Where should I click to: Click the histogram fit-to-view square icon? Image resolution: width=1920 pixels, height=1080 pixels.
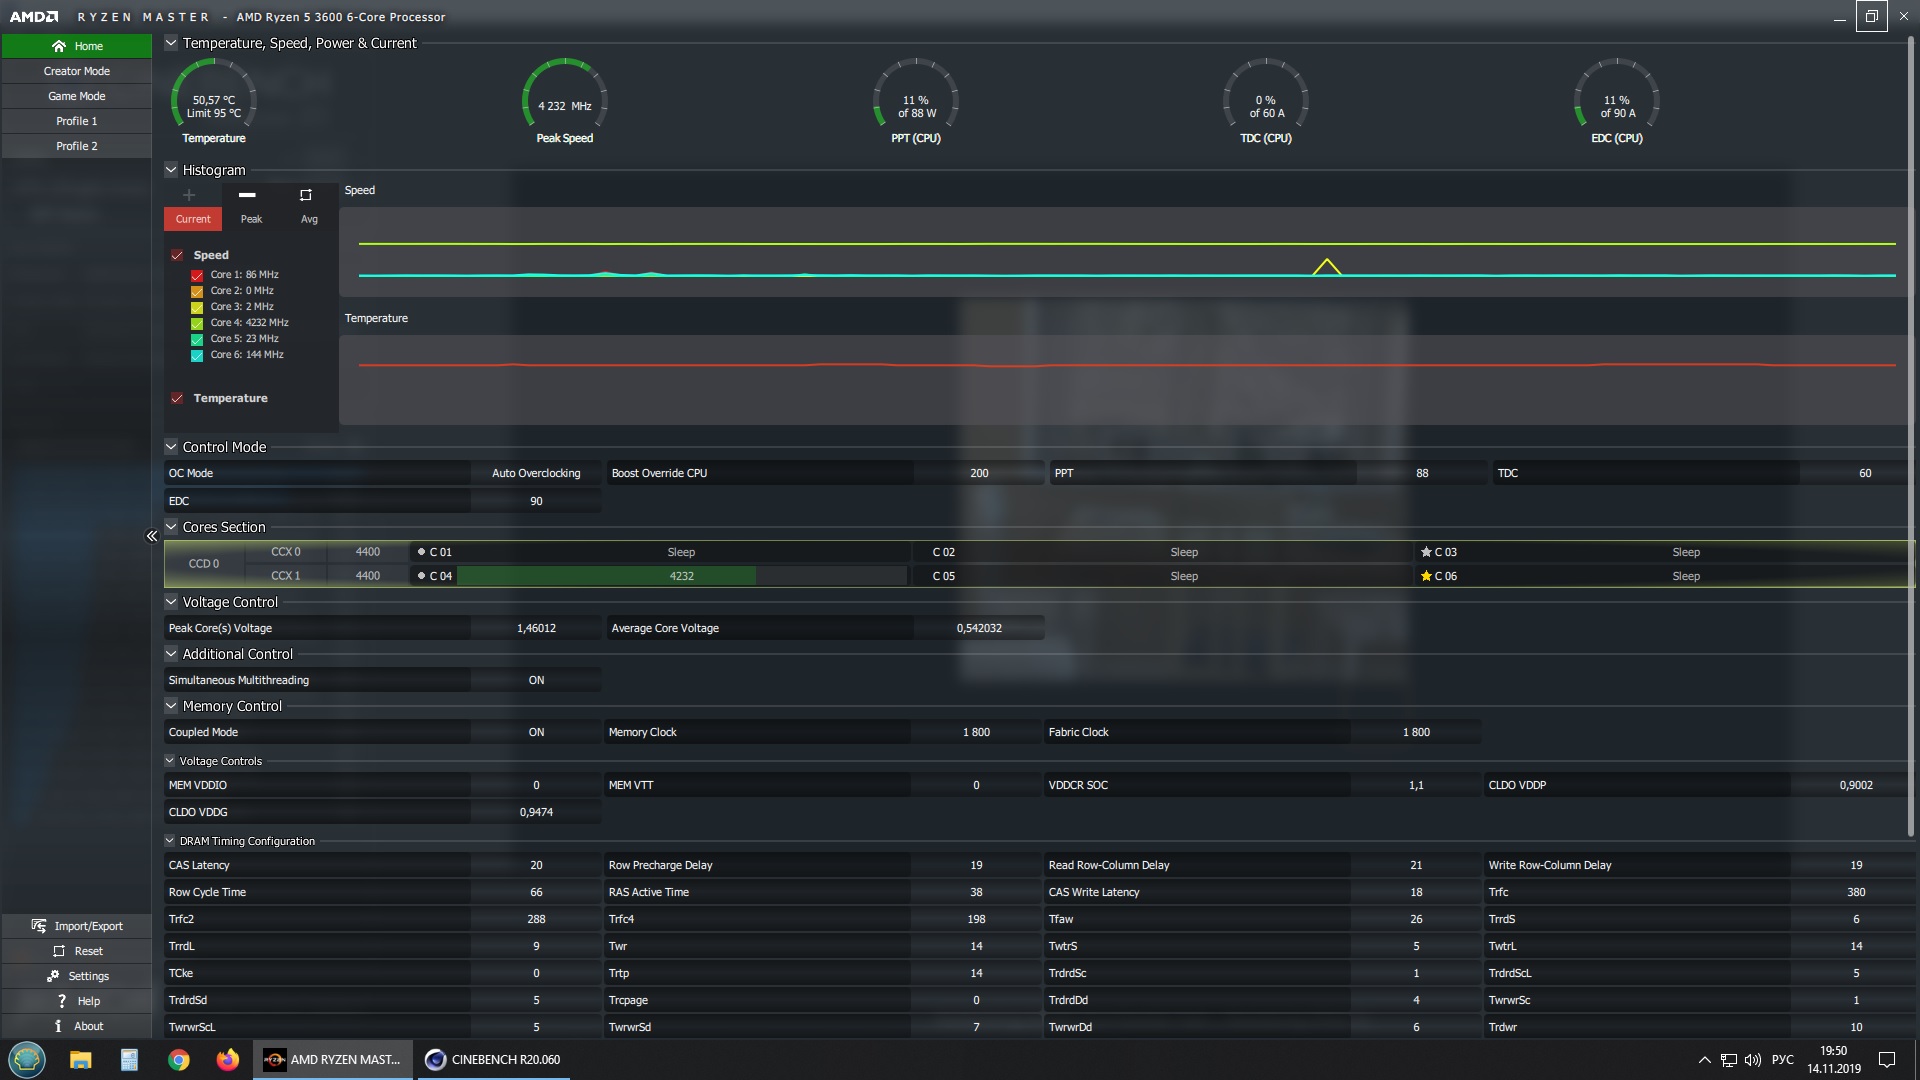pos(306,195)
